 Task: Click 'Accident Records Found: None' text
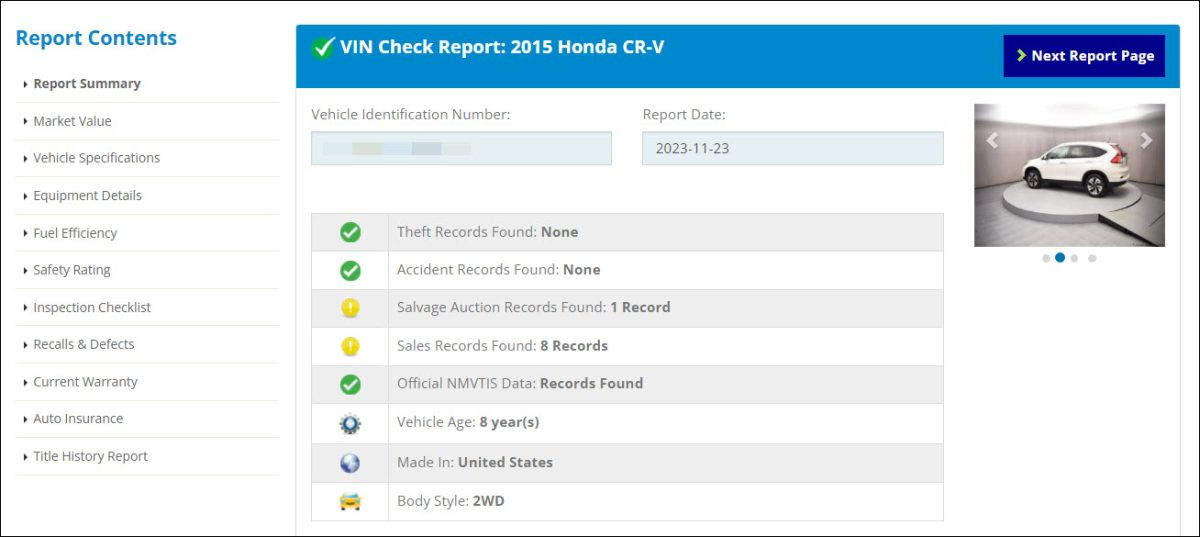tap(498, 270)
